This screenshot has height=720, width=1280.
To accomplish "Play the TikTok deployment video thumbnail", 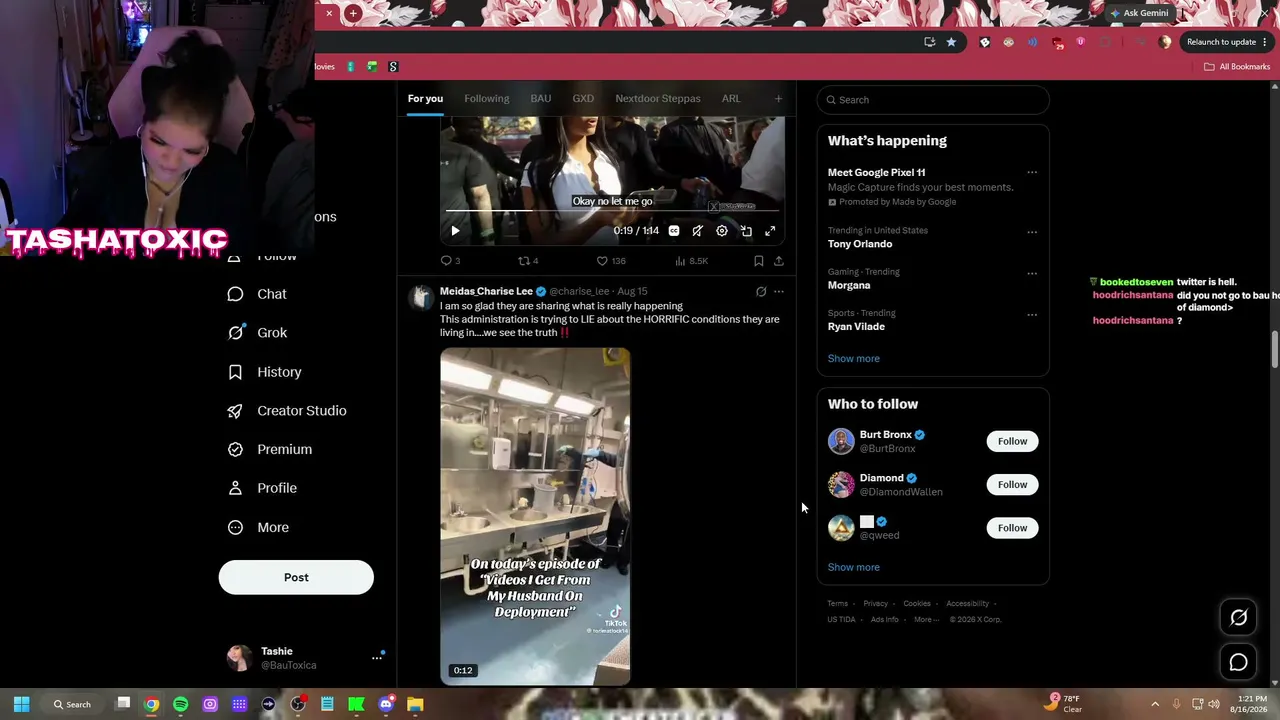I will pos(535,516).
